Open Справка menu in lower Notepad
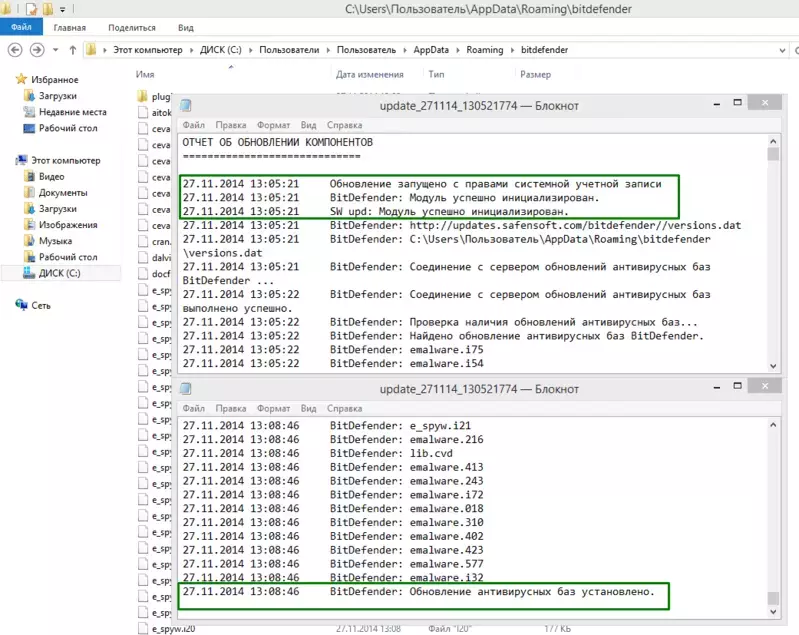The width and height of the screenshot is (799, 635). [344, 408]
